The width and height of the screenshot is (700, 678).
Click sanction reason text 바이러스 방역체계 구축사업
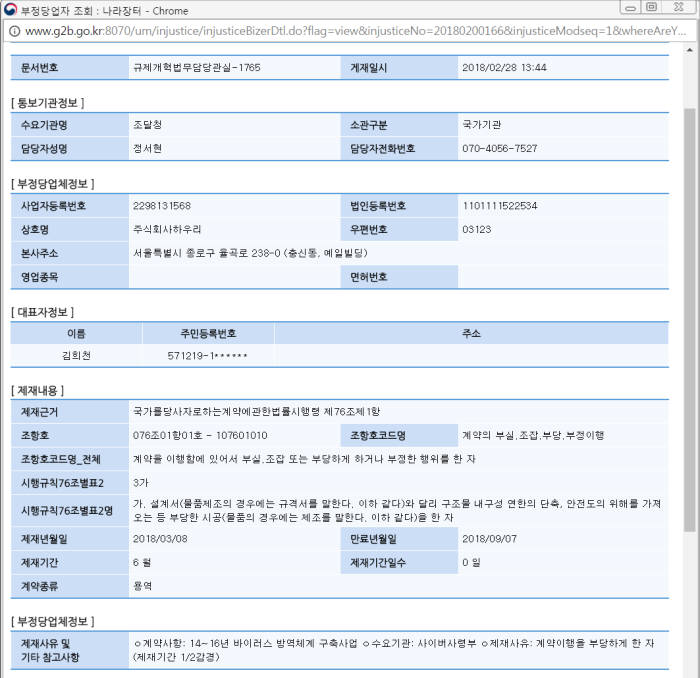click(295, 643)
